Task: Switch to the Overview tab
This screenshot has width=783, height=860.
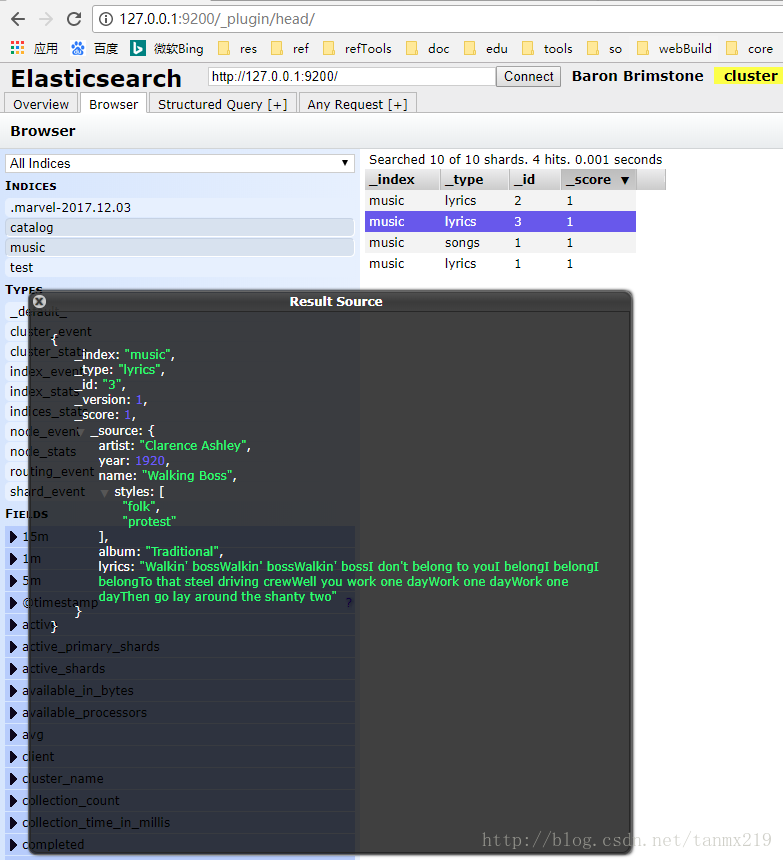Action: click(x=41, y=104)
